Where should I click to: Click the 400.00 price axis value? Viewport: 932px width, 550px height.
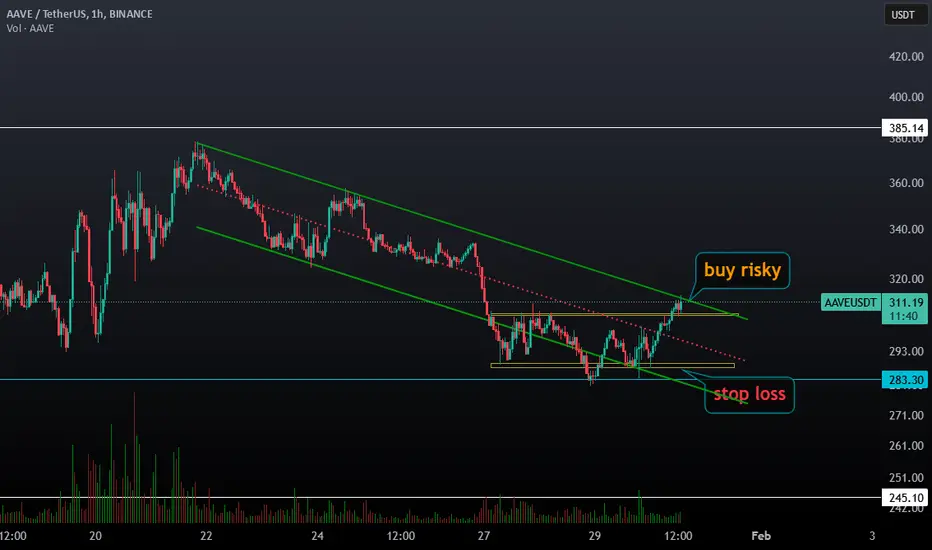[x=906, y=97]
